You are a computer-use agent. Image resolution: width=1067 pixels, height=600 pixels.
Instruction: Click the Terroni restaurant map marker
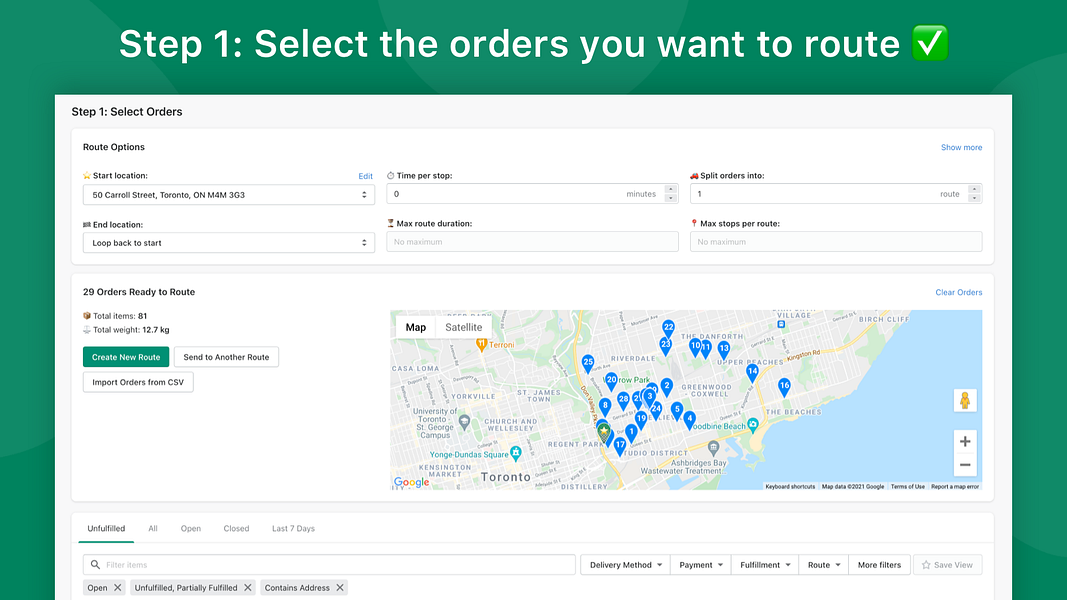(481, 345)
